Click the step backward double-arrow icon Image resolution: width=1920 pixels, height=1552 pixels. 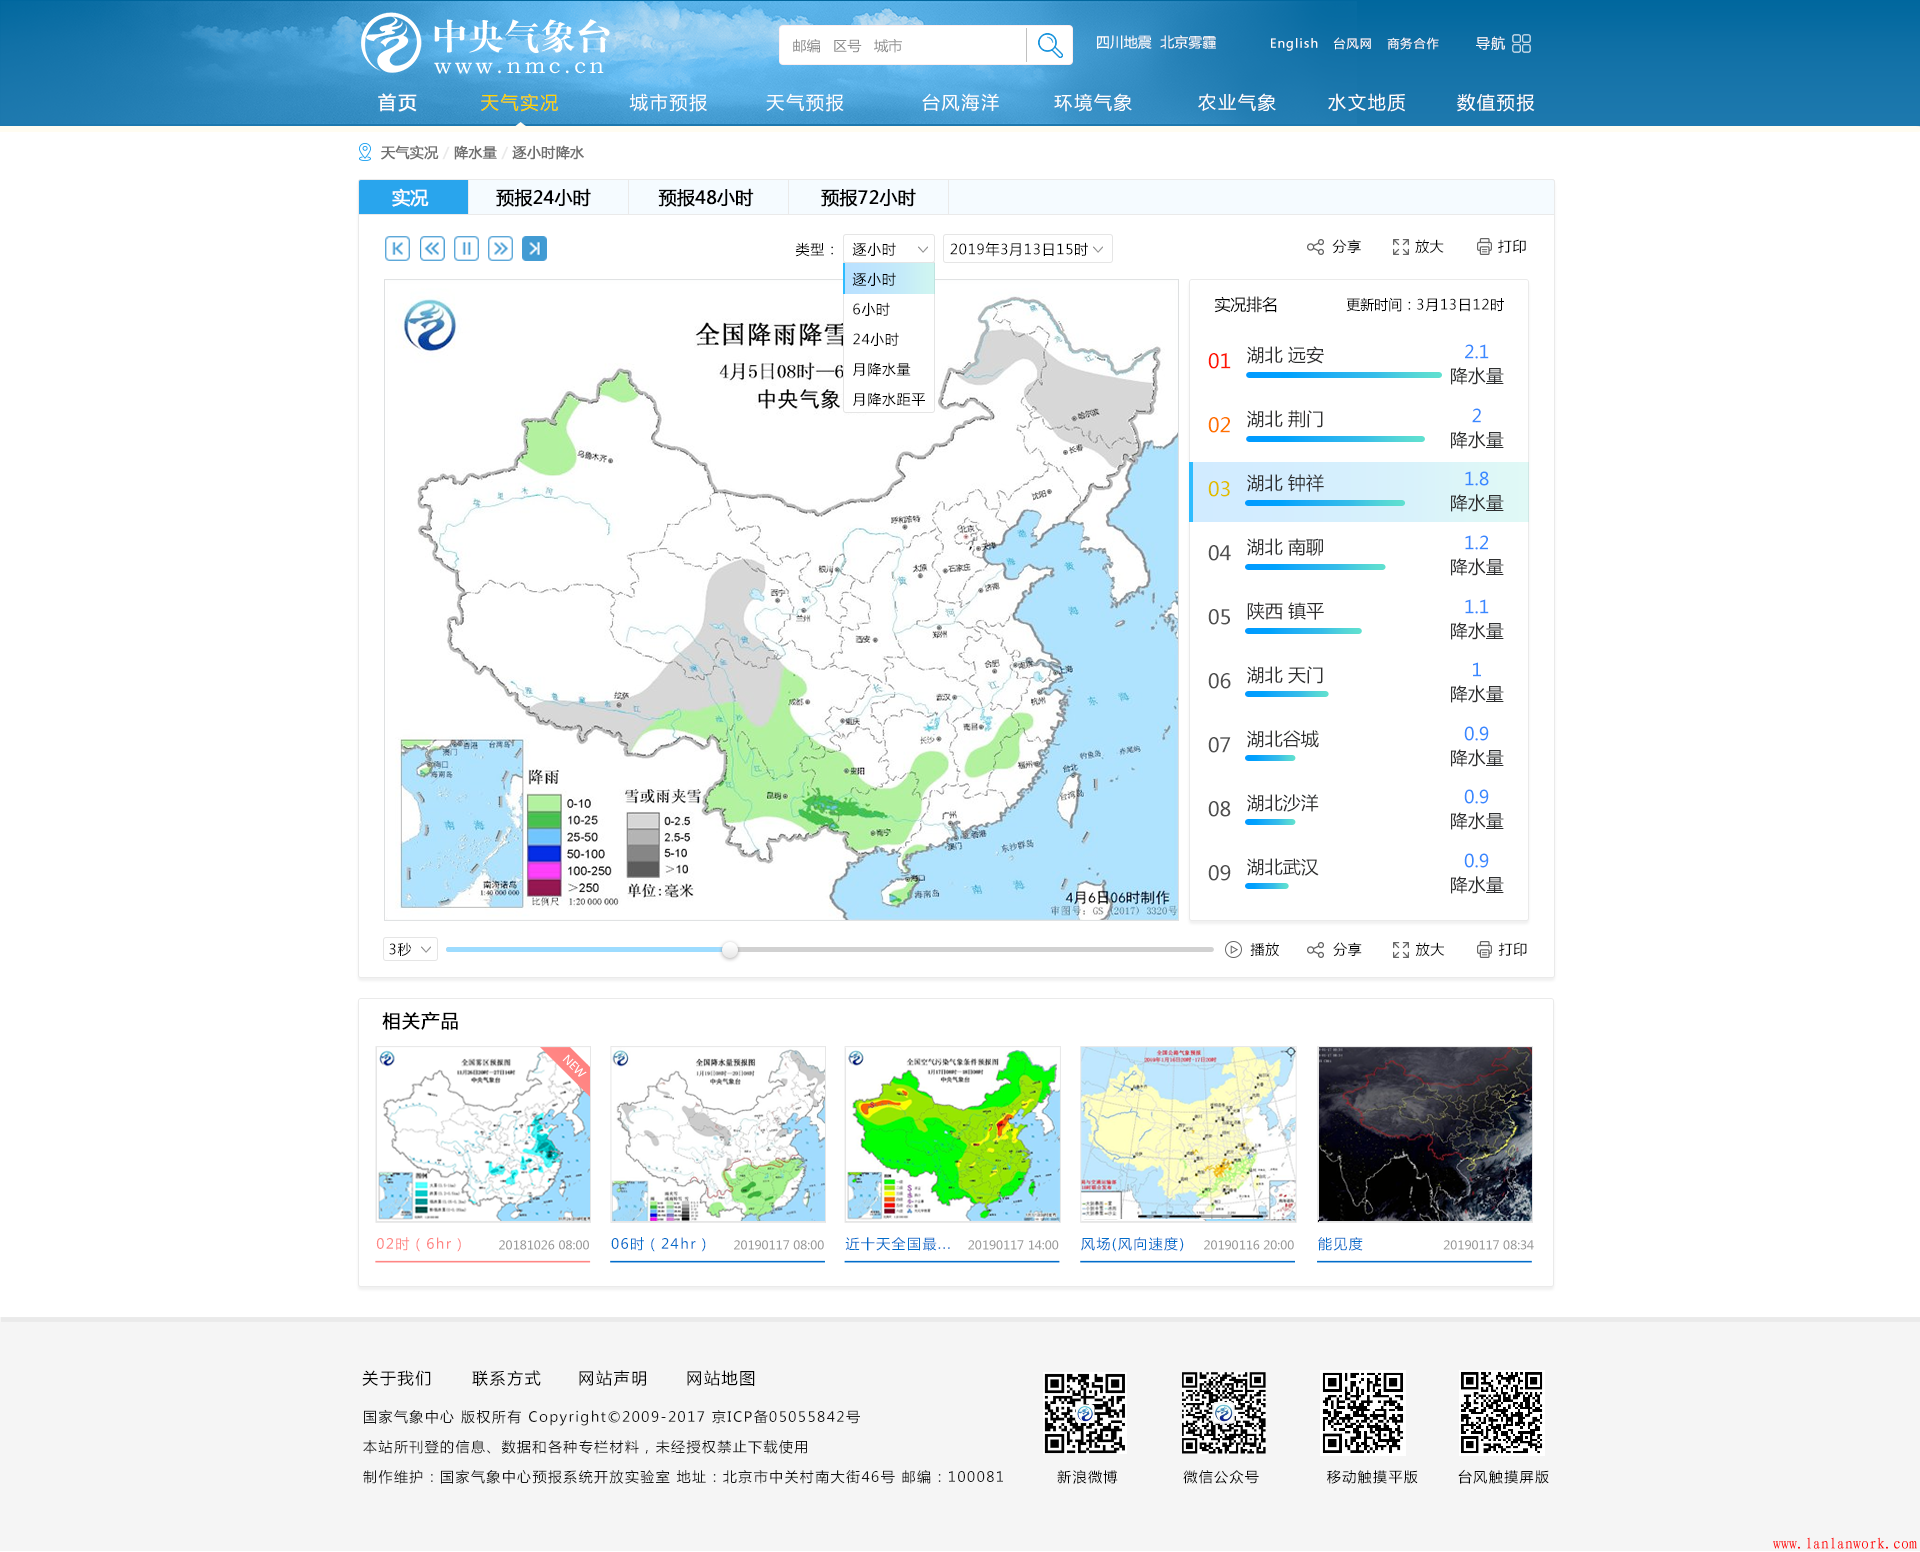tap(432, 249)
